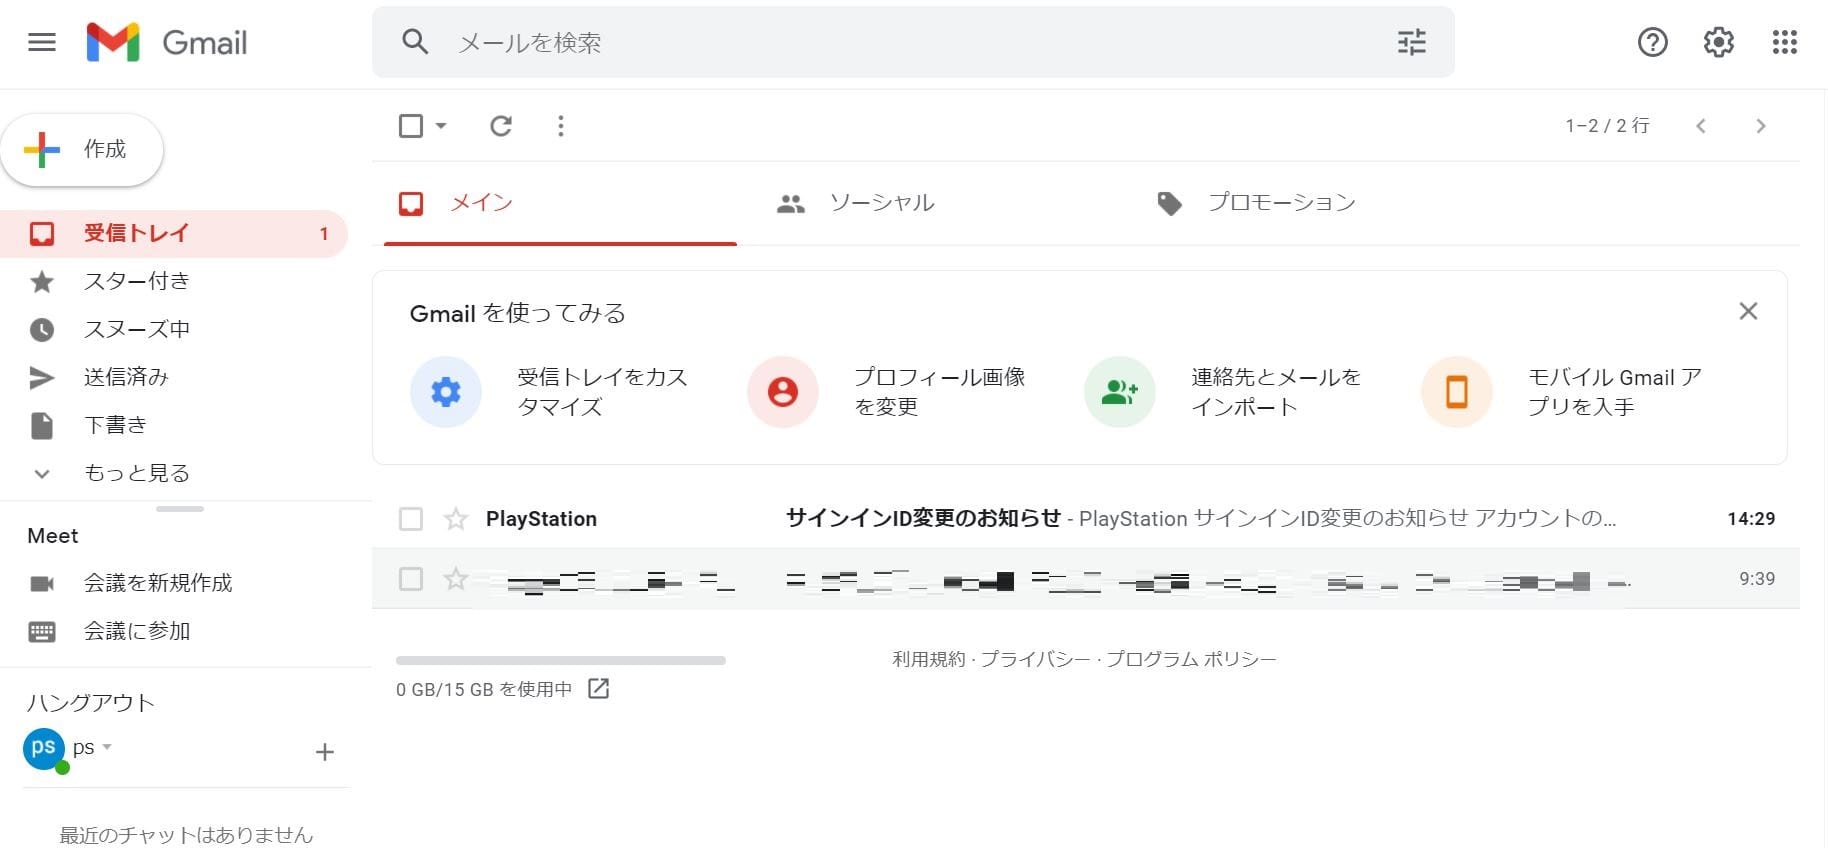Open the storage management external link icon

[598, 688]
